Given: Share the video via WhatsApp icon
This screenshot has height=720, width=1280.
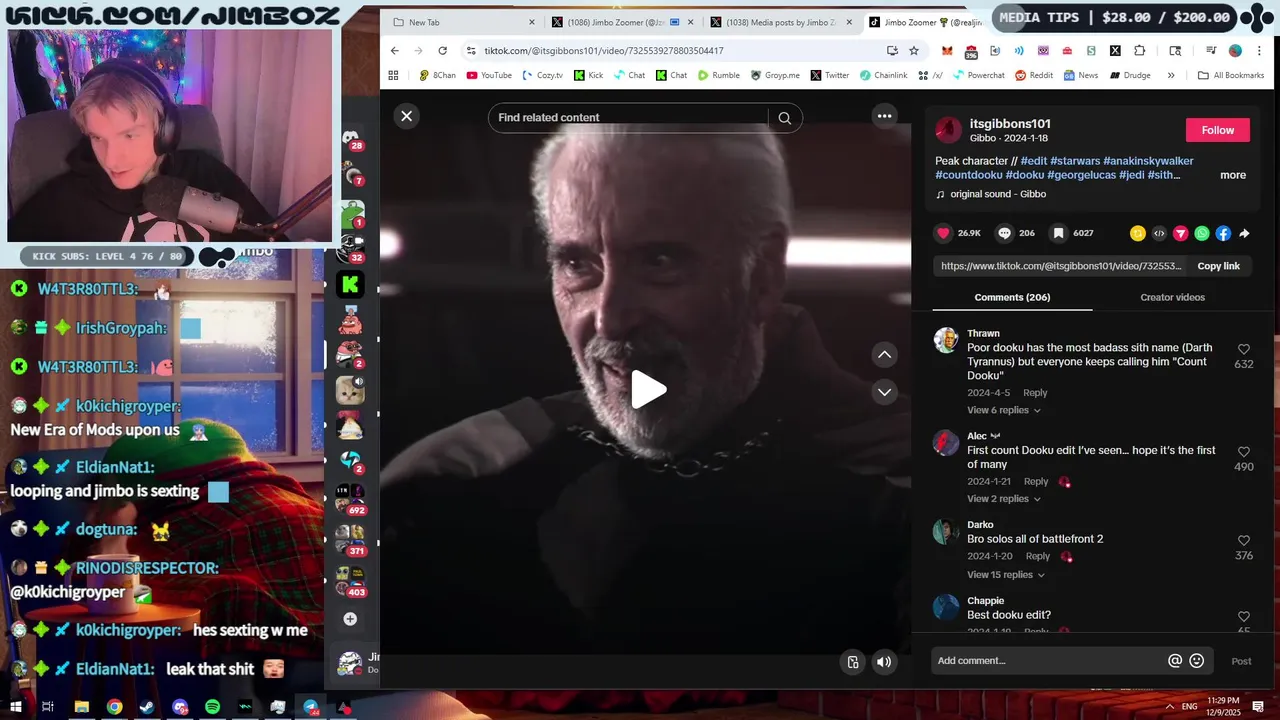Looking at the screenshot, I should click(1202, 233).
